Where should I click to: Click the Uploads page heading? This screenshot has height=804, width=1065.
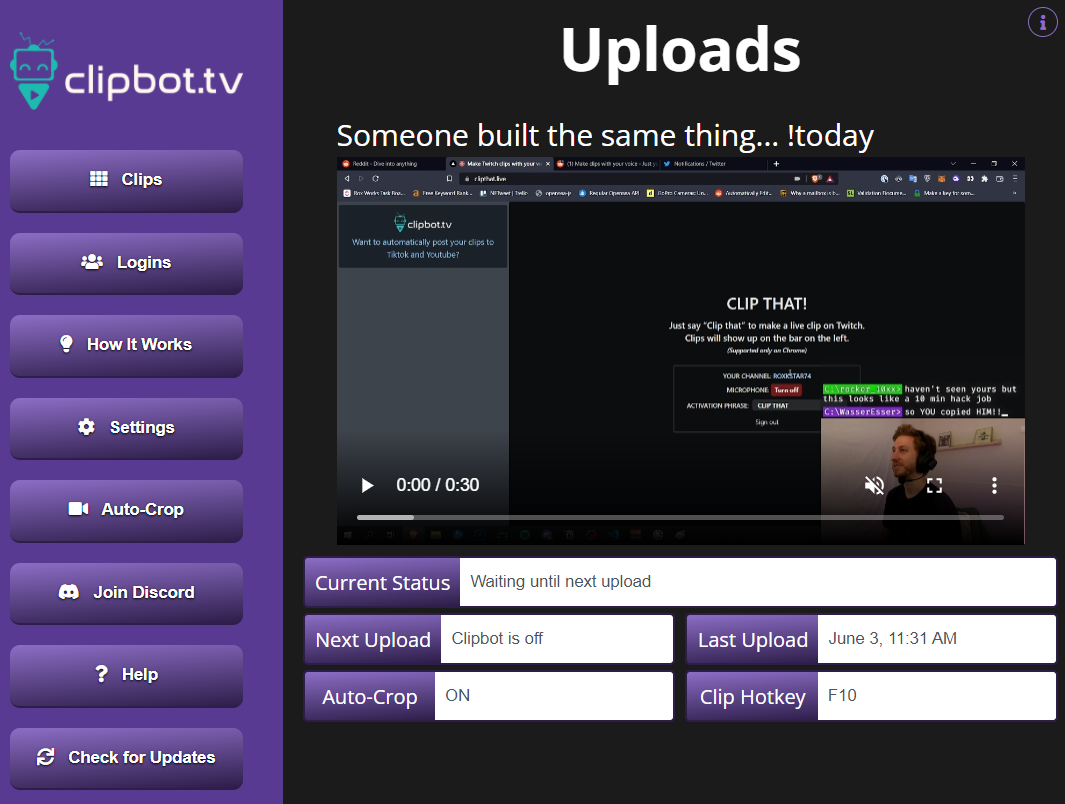tap(681, 51)
